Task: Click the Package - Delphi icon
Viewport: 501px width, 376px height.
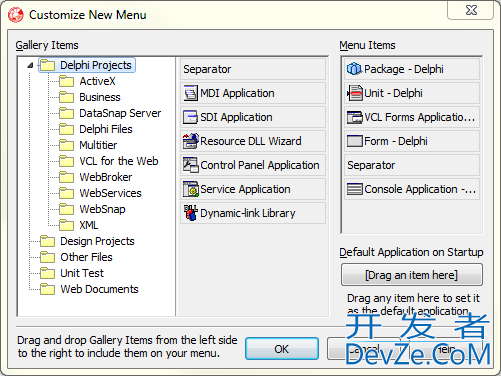Action: click(x=354, y=69)
